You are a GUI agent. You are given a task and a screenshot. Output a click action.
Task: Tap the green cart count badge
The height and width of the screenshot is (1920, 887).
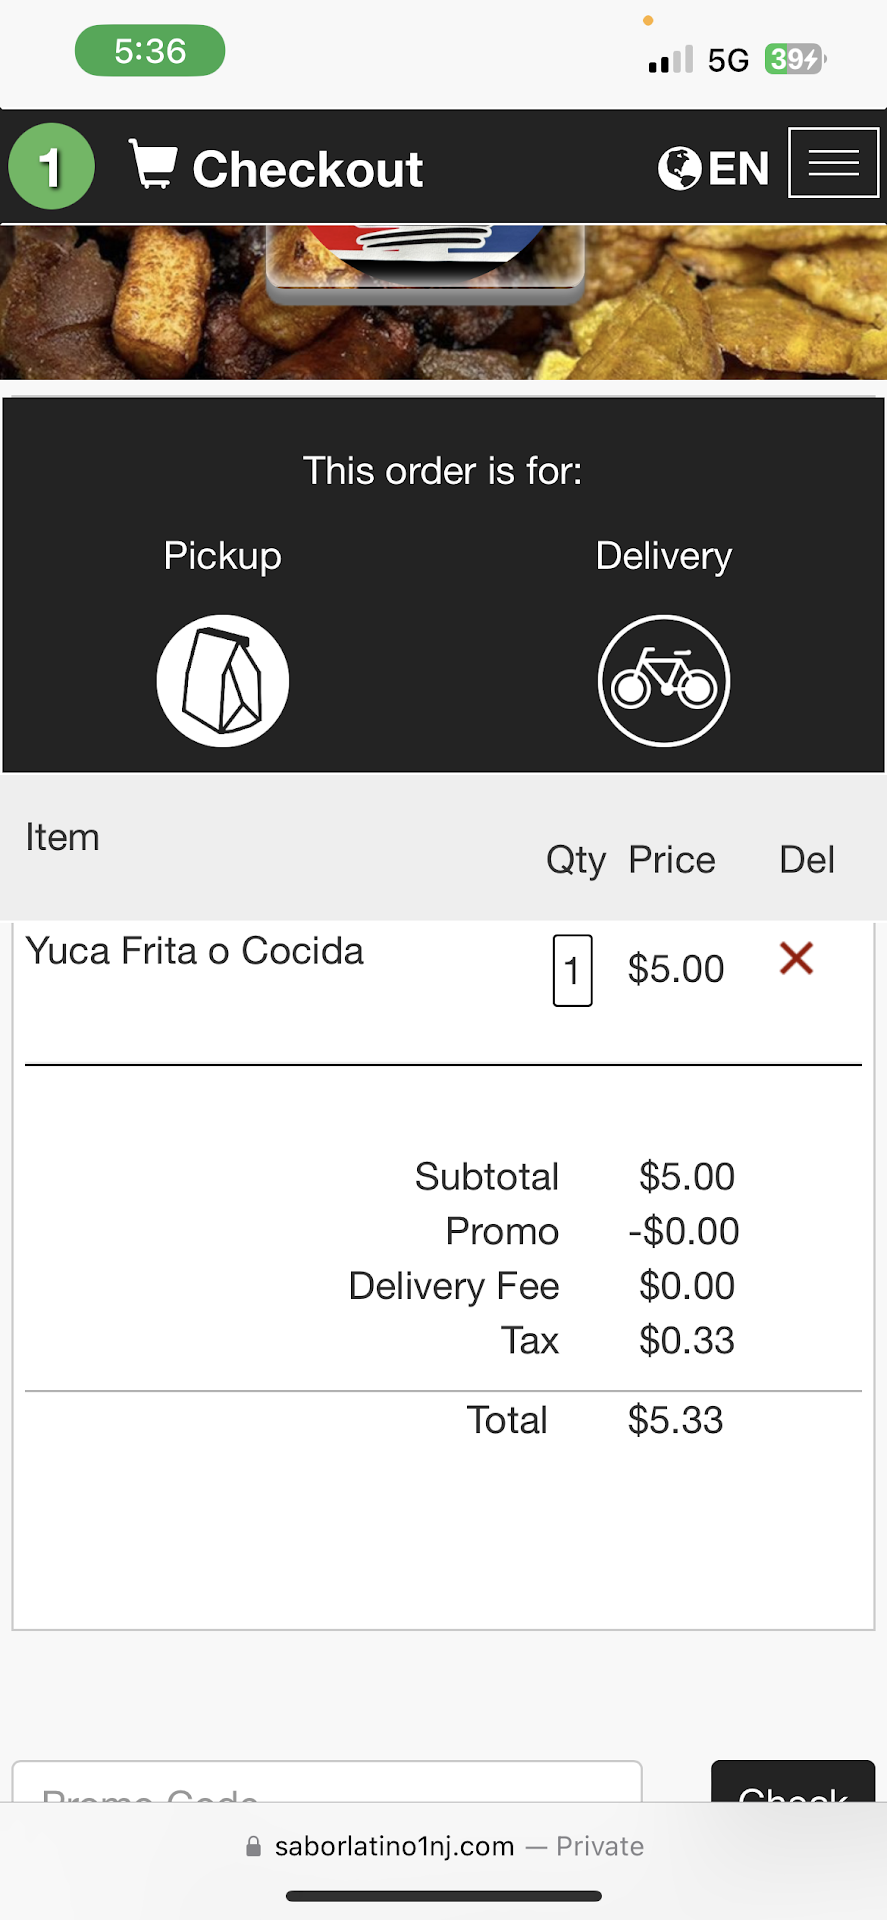51,166
